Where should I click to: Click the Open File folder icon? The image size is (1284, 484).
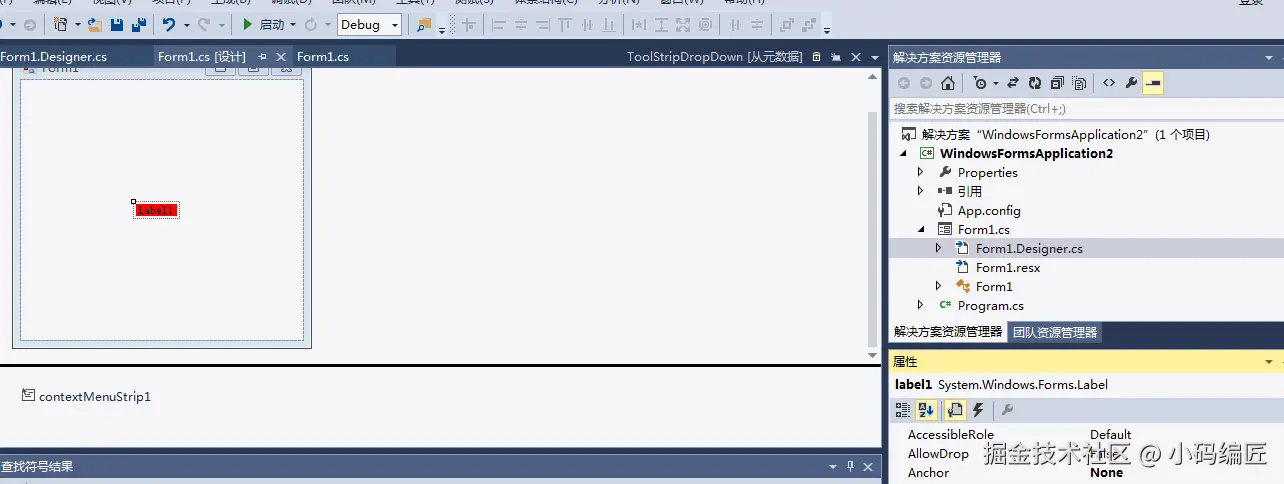pyautogui.click(x=95, y=24)
